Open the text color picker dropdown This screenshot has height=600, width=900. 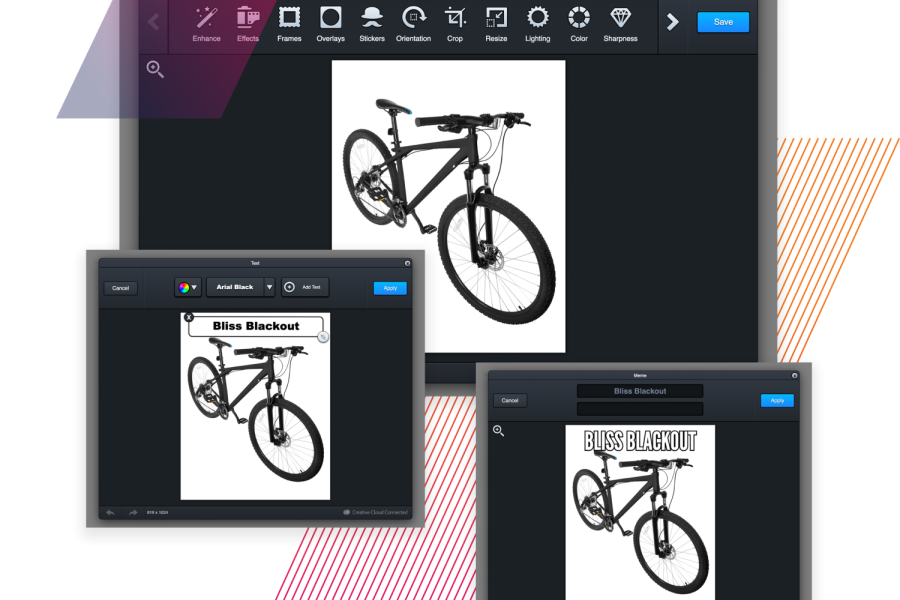click(187, 287)
